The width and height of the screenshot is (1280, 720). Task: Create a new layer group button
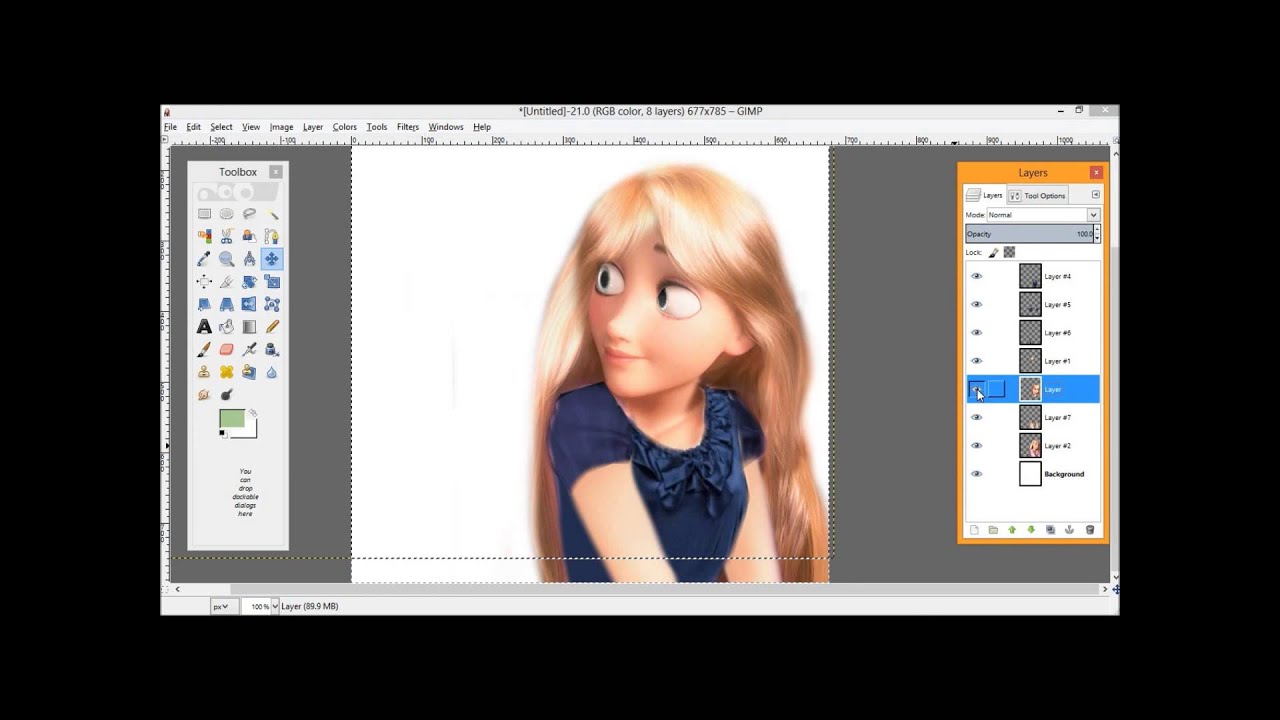click(993, 530)
